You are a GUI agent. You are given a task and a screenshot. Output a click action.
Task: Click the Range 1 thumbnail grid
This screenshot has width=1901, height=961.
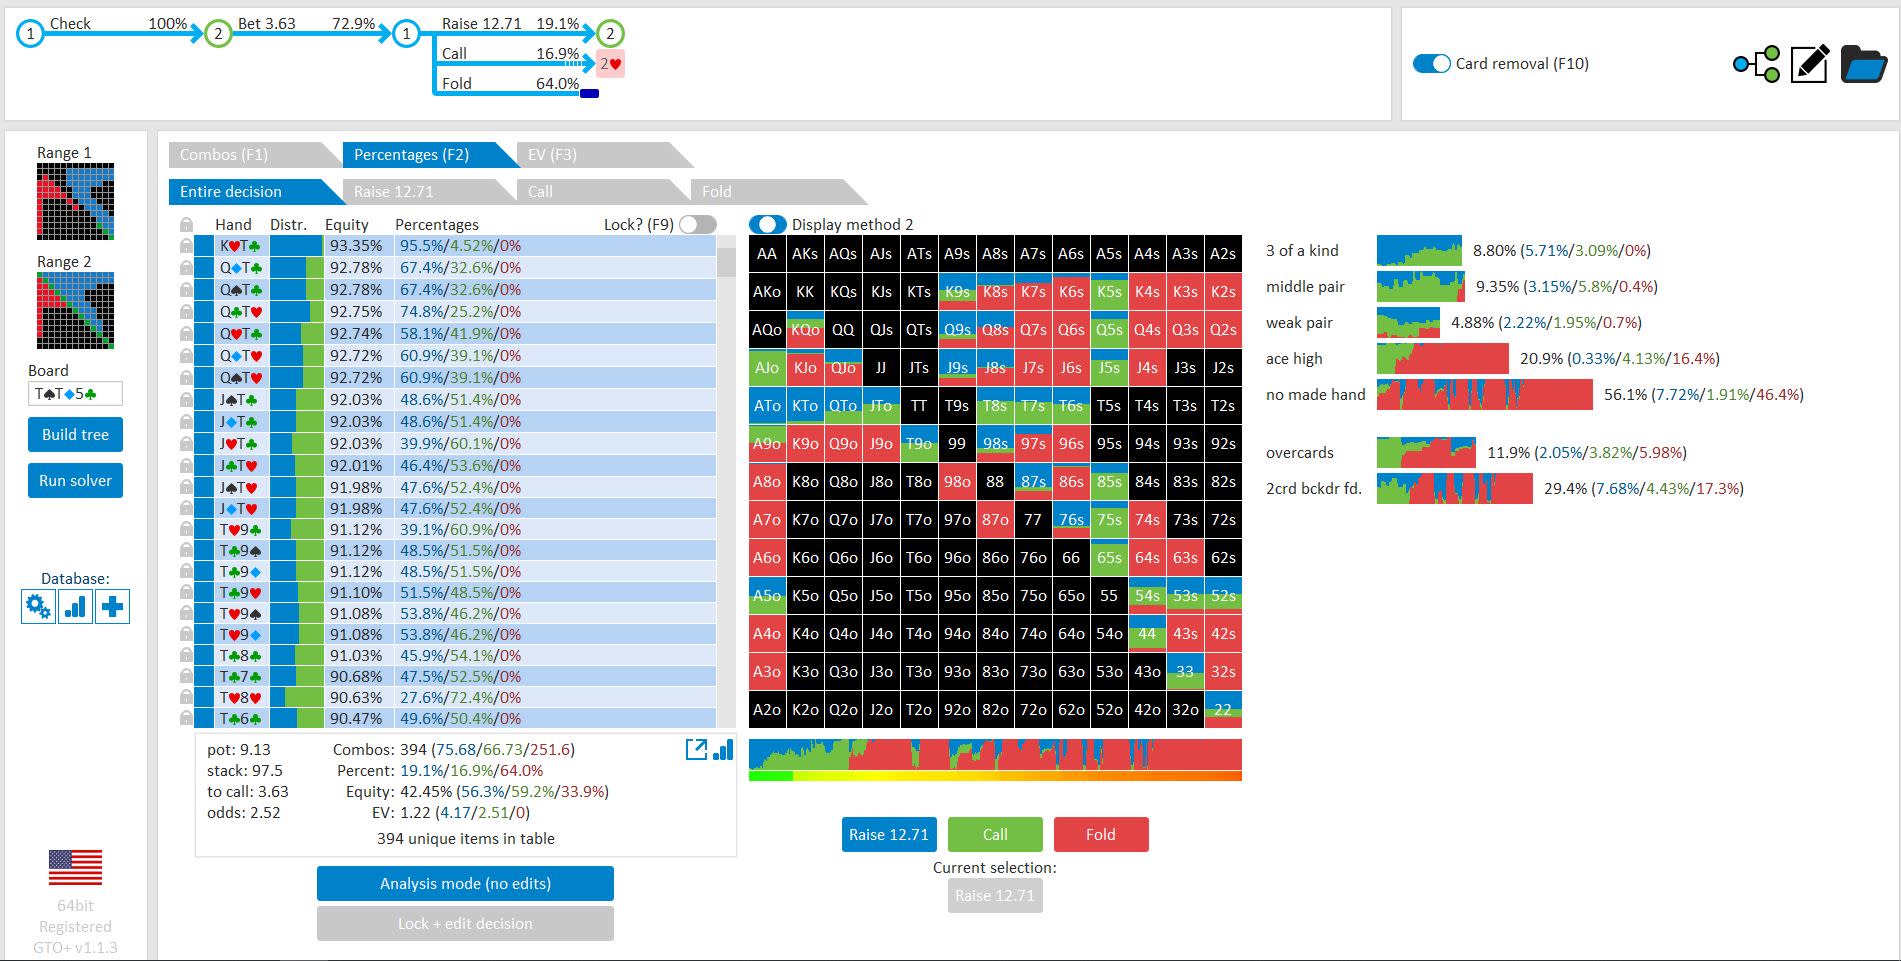click(75, 202)
